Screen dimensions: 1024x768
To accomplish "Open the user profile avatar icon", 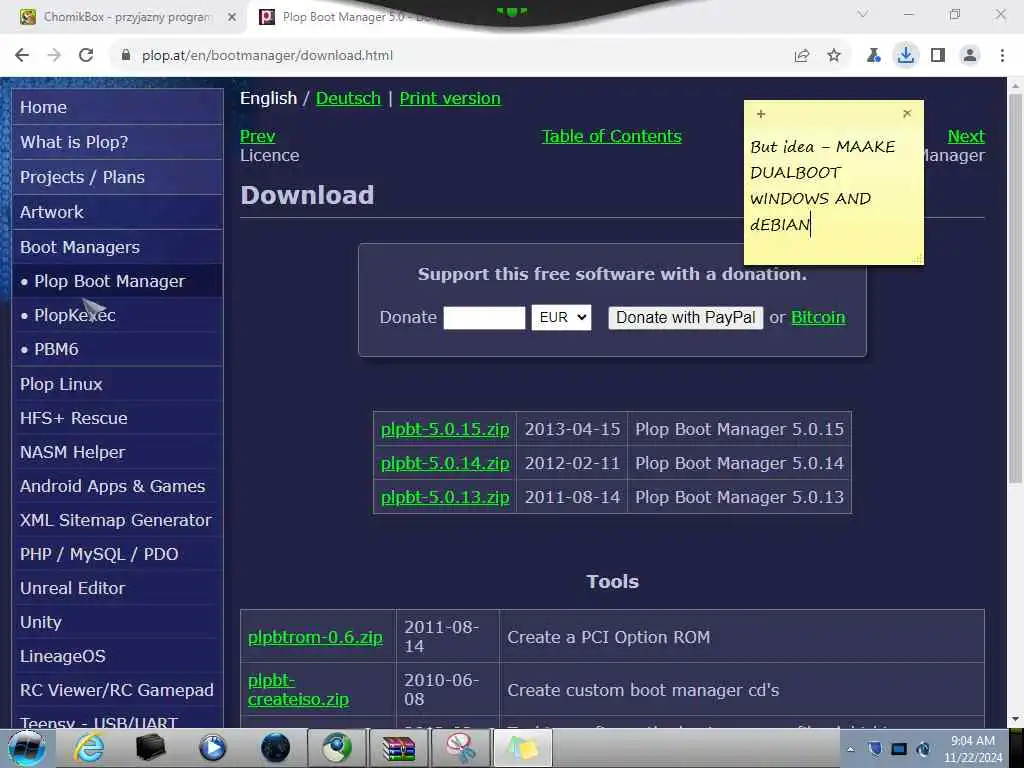I will (x=970, y=56).
